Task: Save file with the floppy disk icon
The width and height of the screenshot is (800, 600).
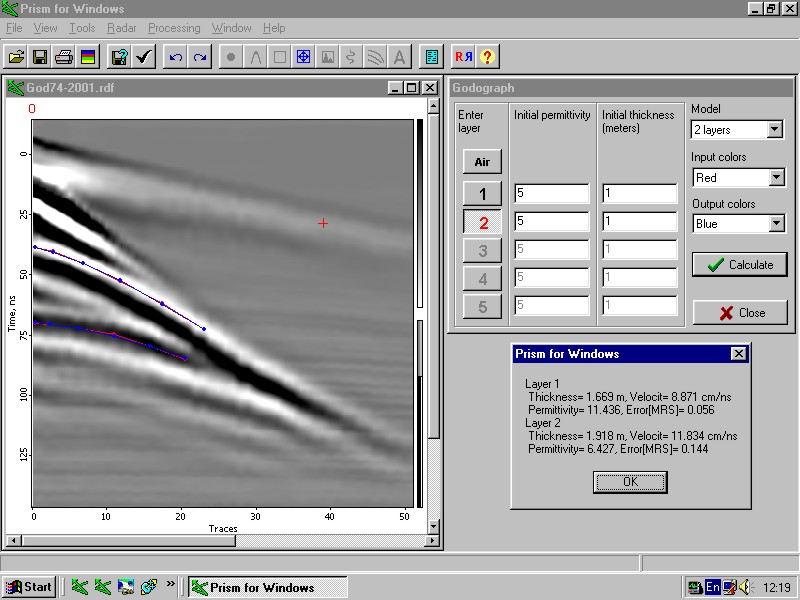Action: (40, 57)
